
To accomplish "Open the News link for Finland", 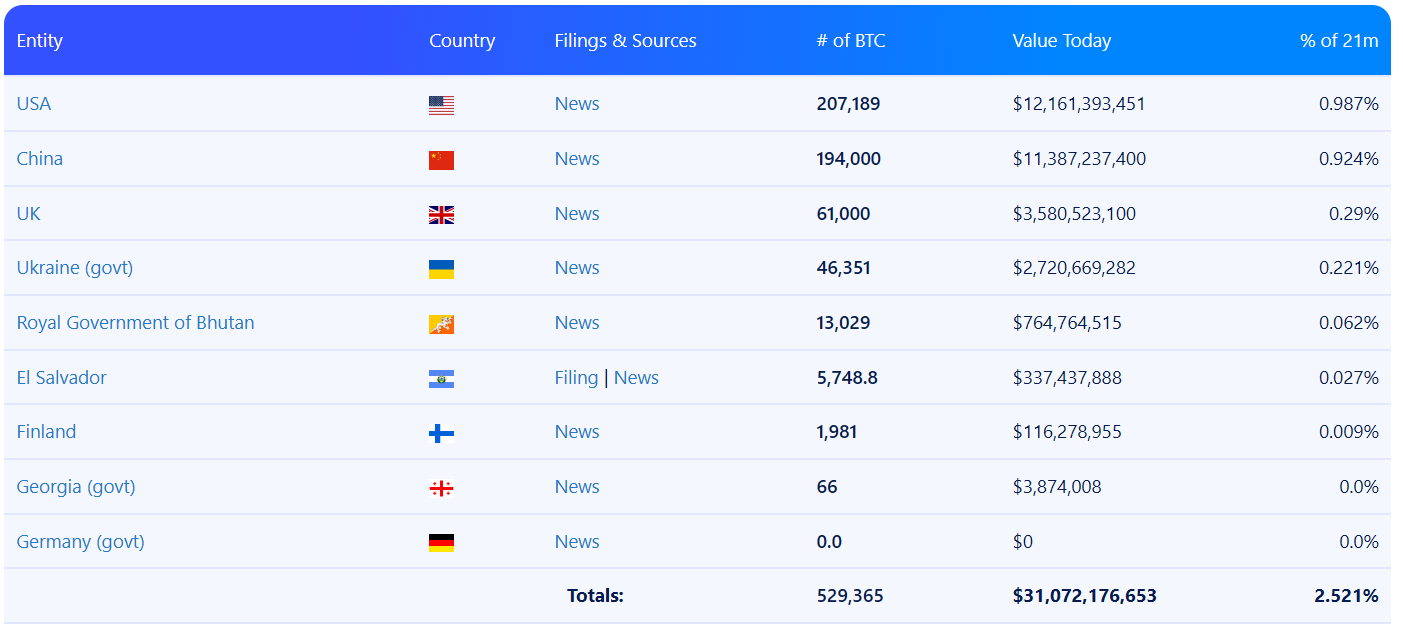I will pyautogui.click(x=577, y=432).
